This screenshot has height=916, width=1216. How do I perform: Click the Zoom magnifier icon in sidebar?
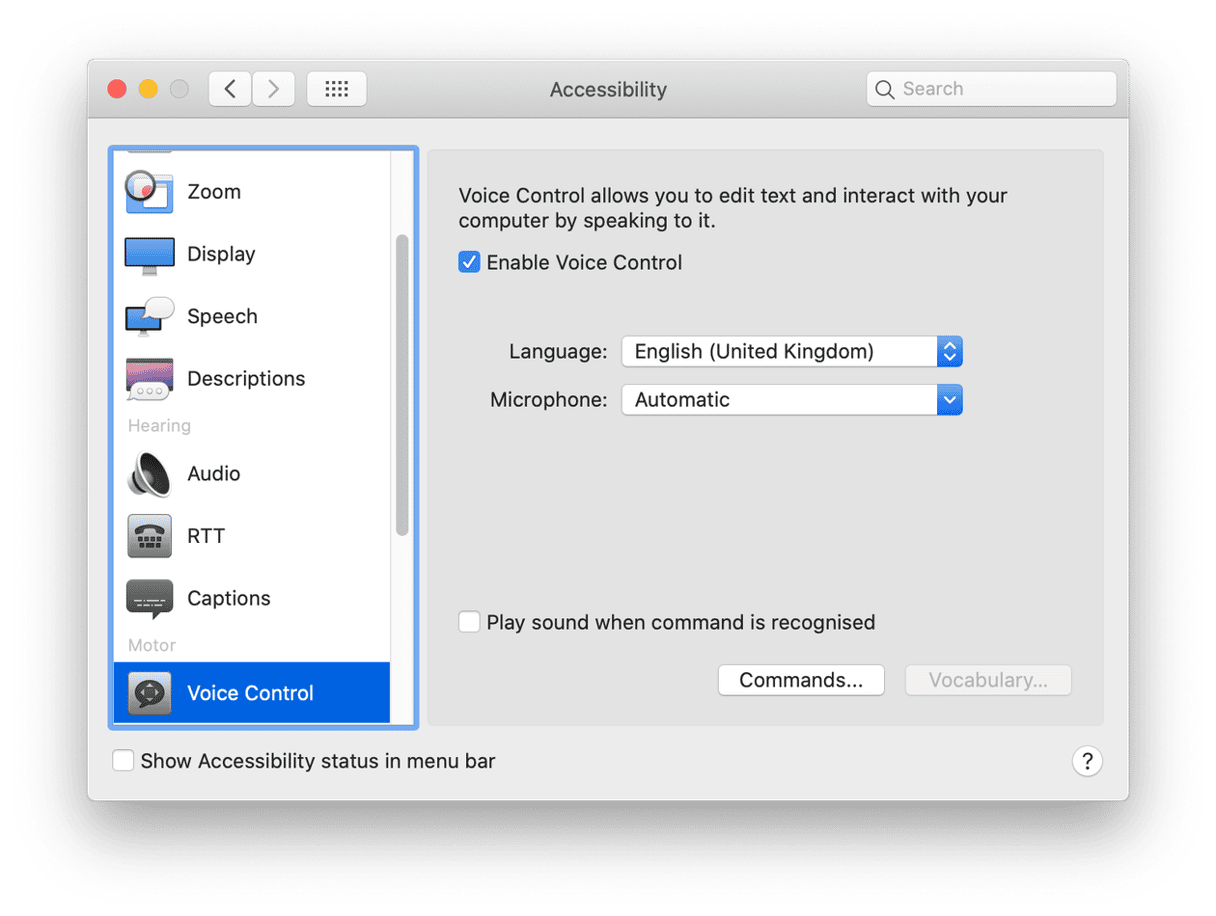(149, 192)
